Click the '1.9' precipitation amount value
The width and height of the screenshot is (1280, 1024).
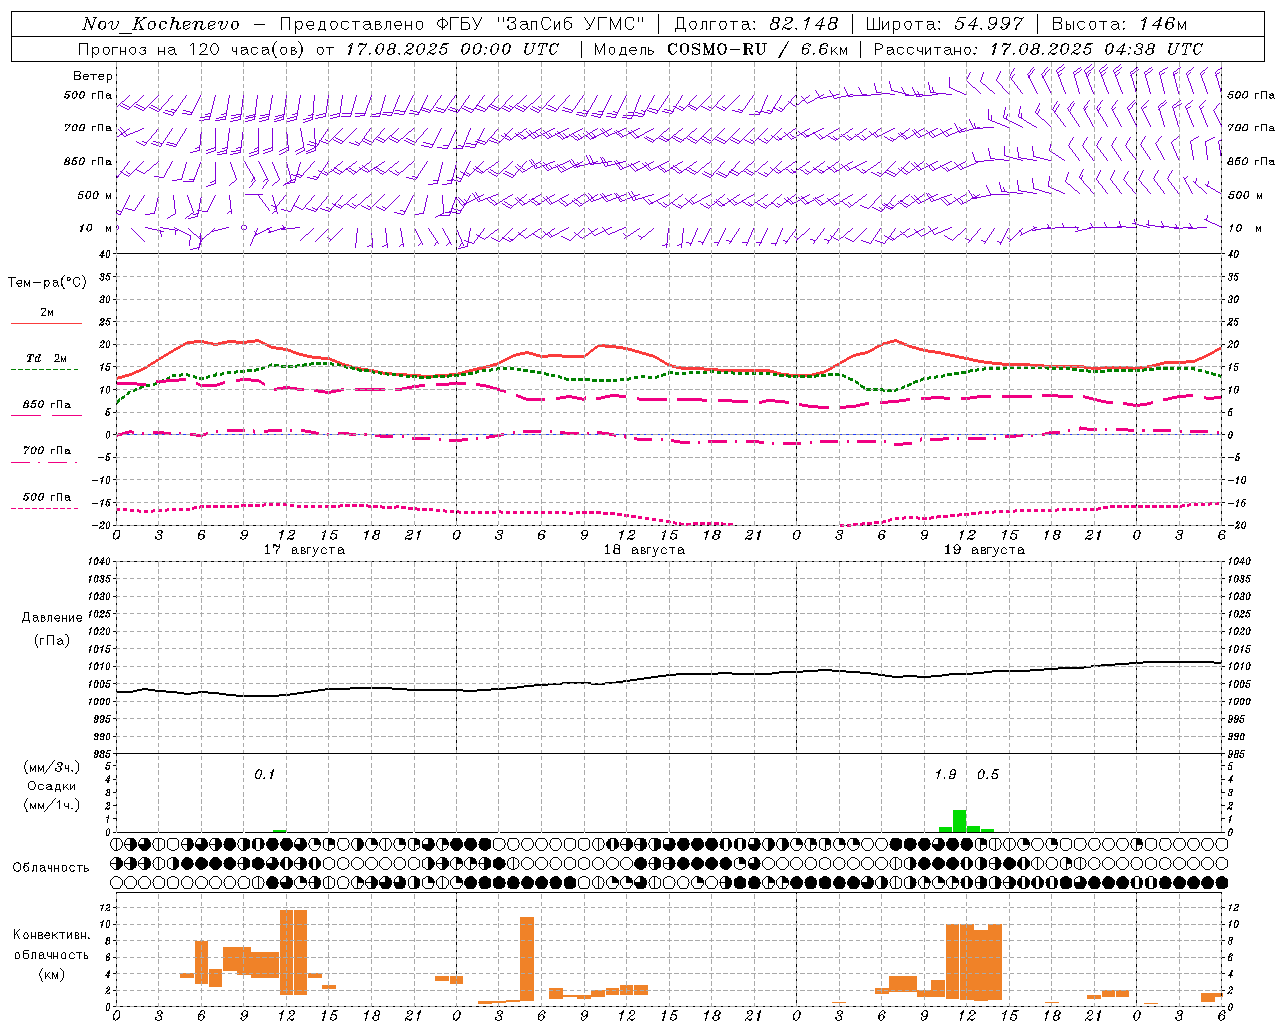click(x=945, y=774)
